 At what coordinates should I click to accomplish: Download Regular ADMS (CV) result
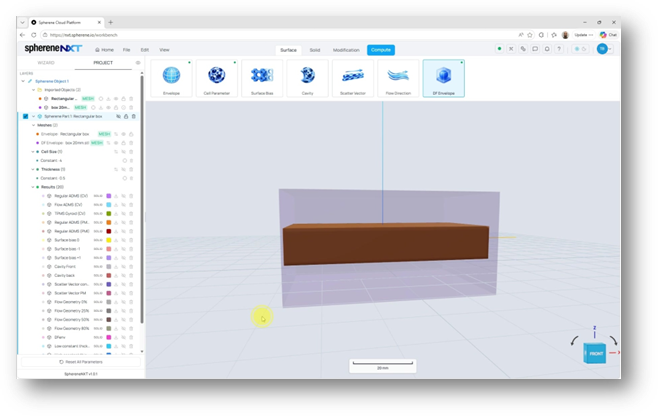(x=116, y=196)
